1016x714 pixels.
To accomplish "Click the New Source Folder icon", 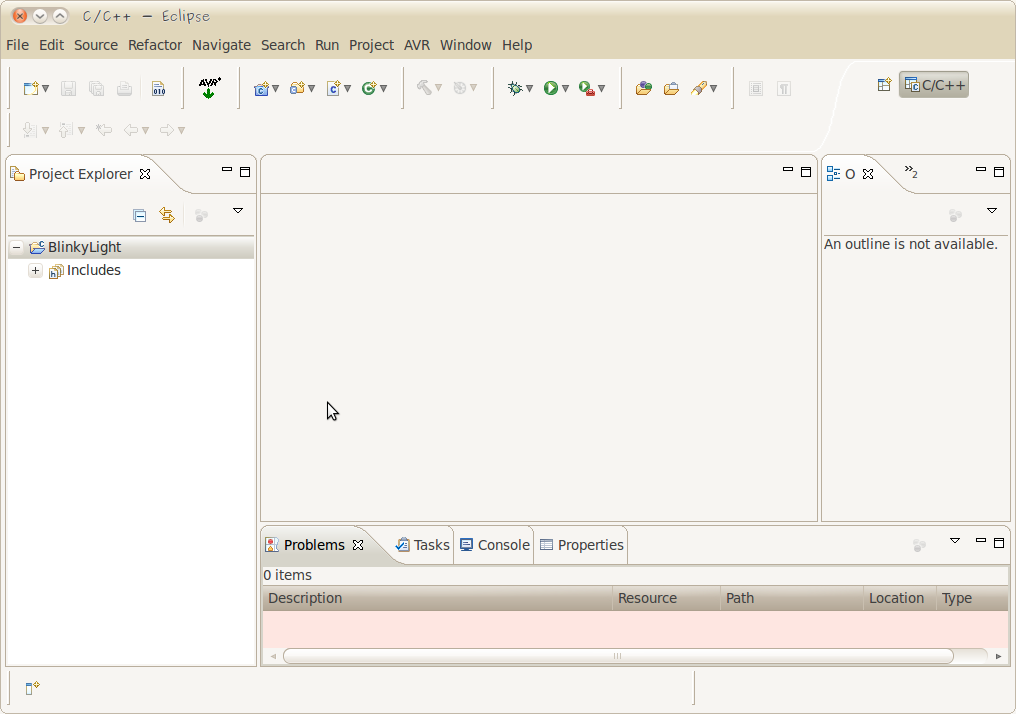I will [297, 88].
